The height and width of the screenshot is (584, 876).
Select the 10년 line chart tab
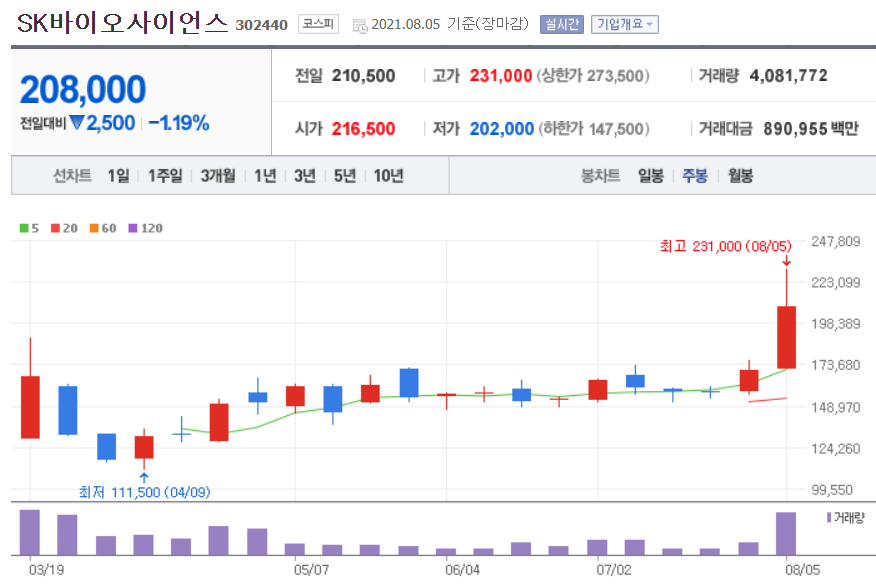coord(388,176)
